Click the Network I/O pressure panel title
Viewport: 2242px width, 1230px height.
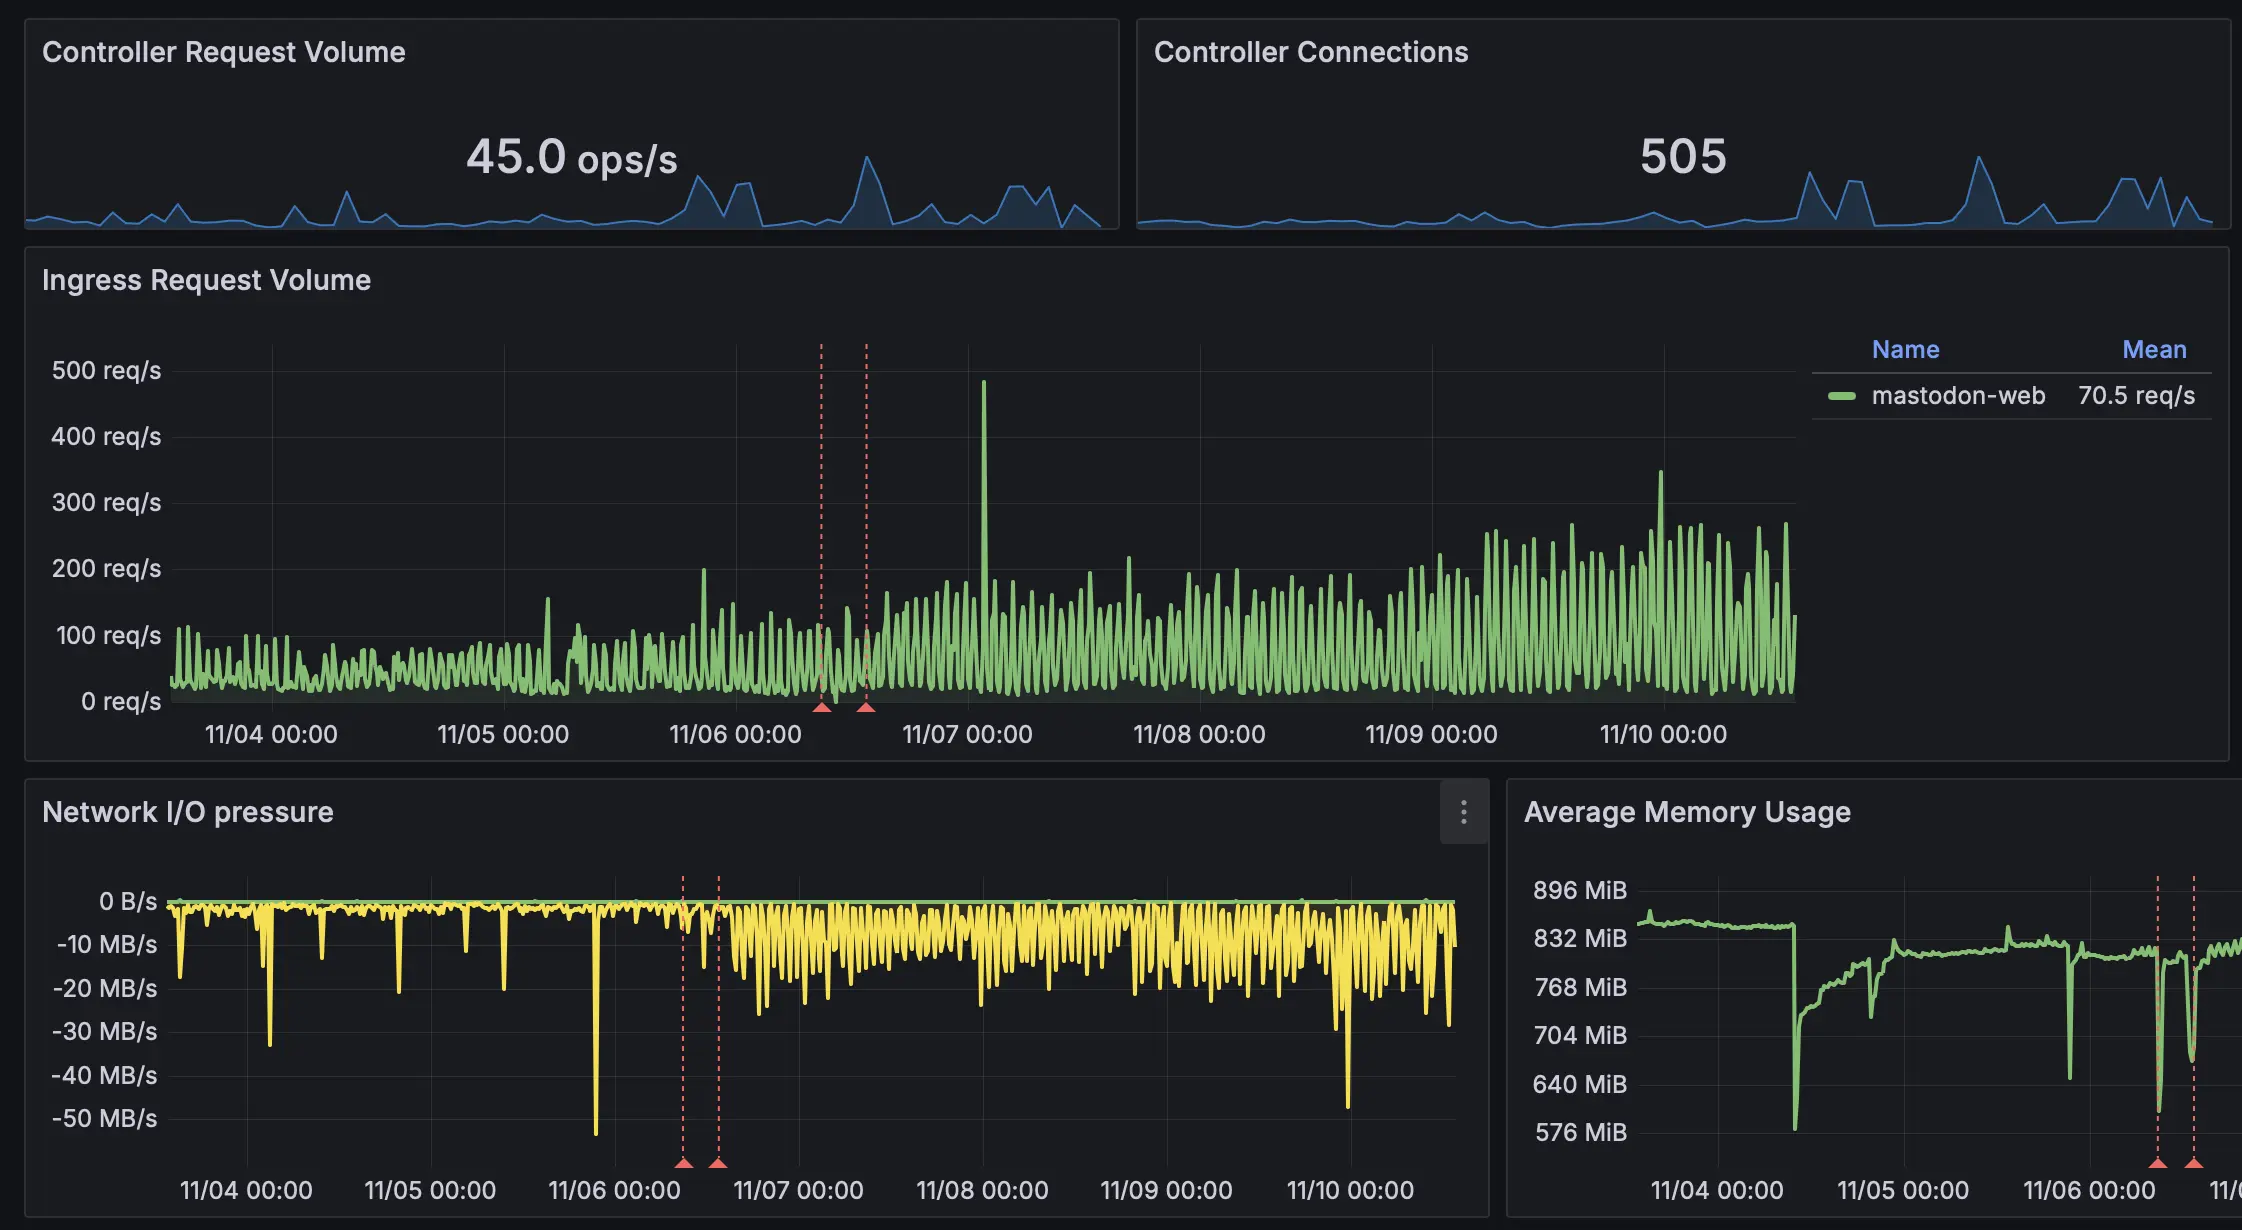(187, 812)
